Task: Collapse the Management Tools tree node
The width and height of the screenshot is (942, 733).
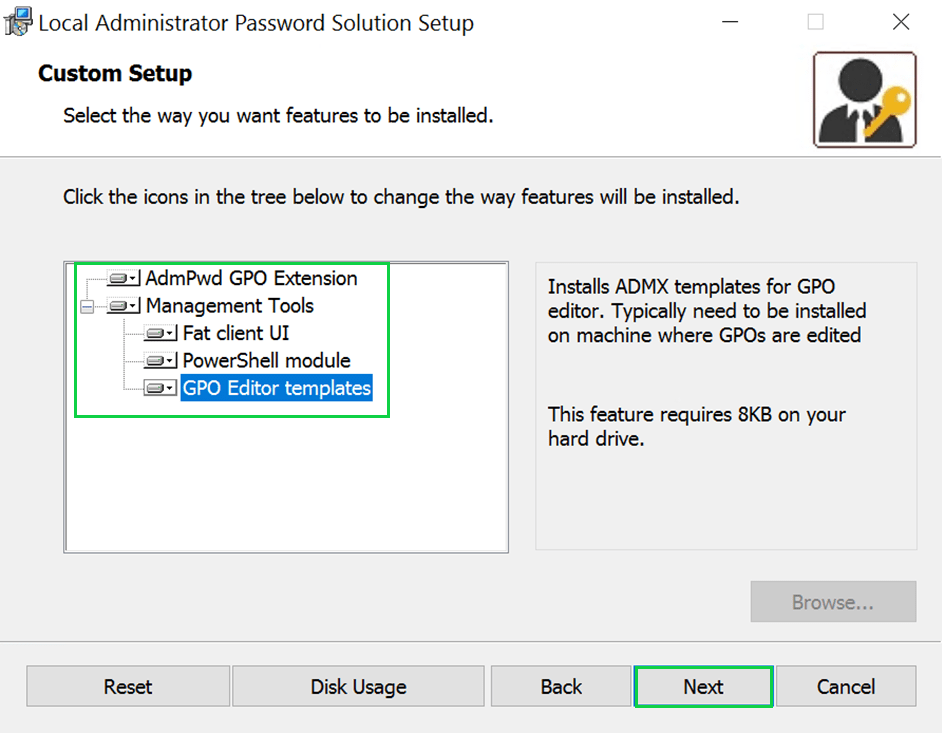Action: [x=88, y=307]
